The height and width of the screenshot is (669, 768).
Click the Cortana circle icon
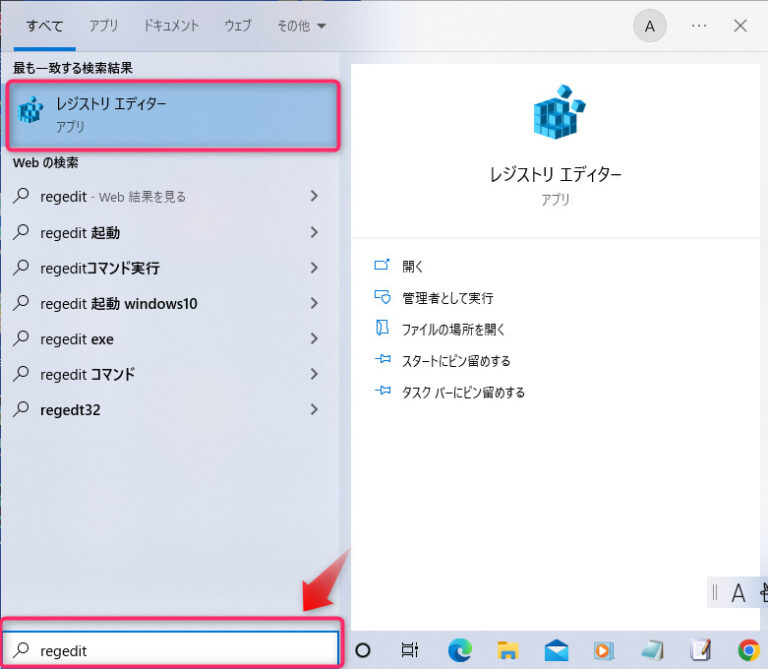[x=363, y=649]
